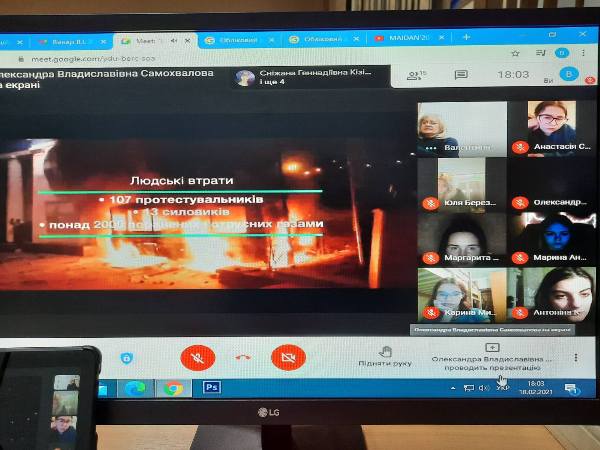Select Юля Берез... video tile

[x=462, y=184]
